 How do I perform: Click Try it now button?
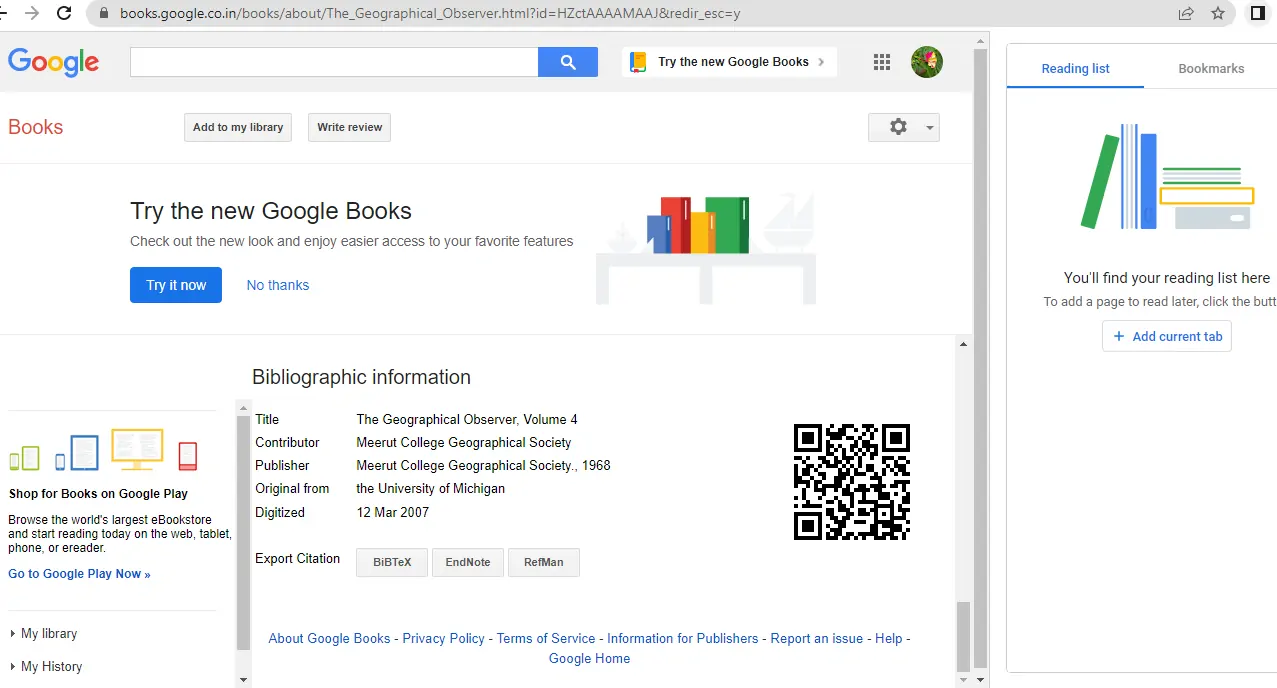[176, 285]
